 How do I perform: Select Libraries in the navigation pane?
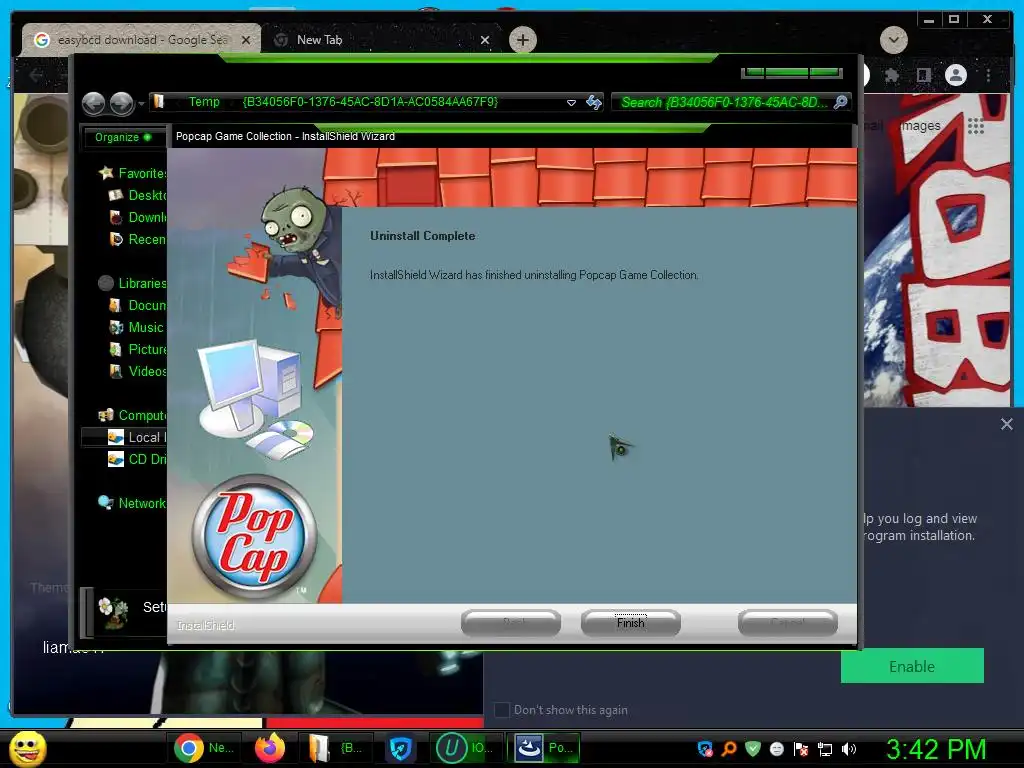click(x=133, y=283)
